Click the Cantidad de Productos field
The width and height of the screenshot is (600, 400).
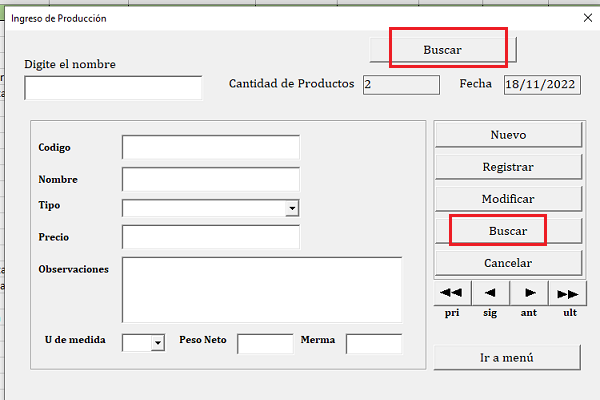pos(401,85)
